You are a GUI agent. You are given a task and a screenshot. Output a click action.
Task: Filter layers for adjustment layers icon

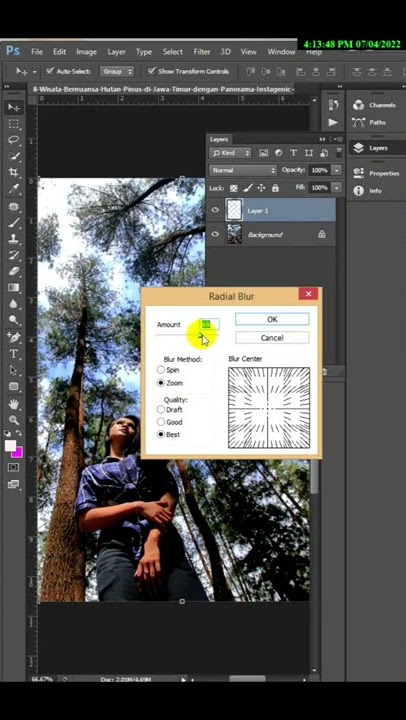pos(278,153)
